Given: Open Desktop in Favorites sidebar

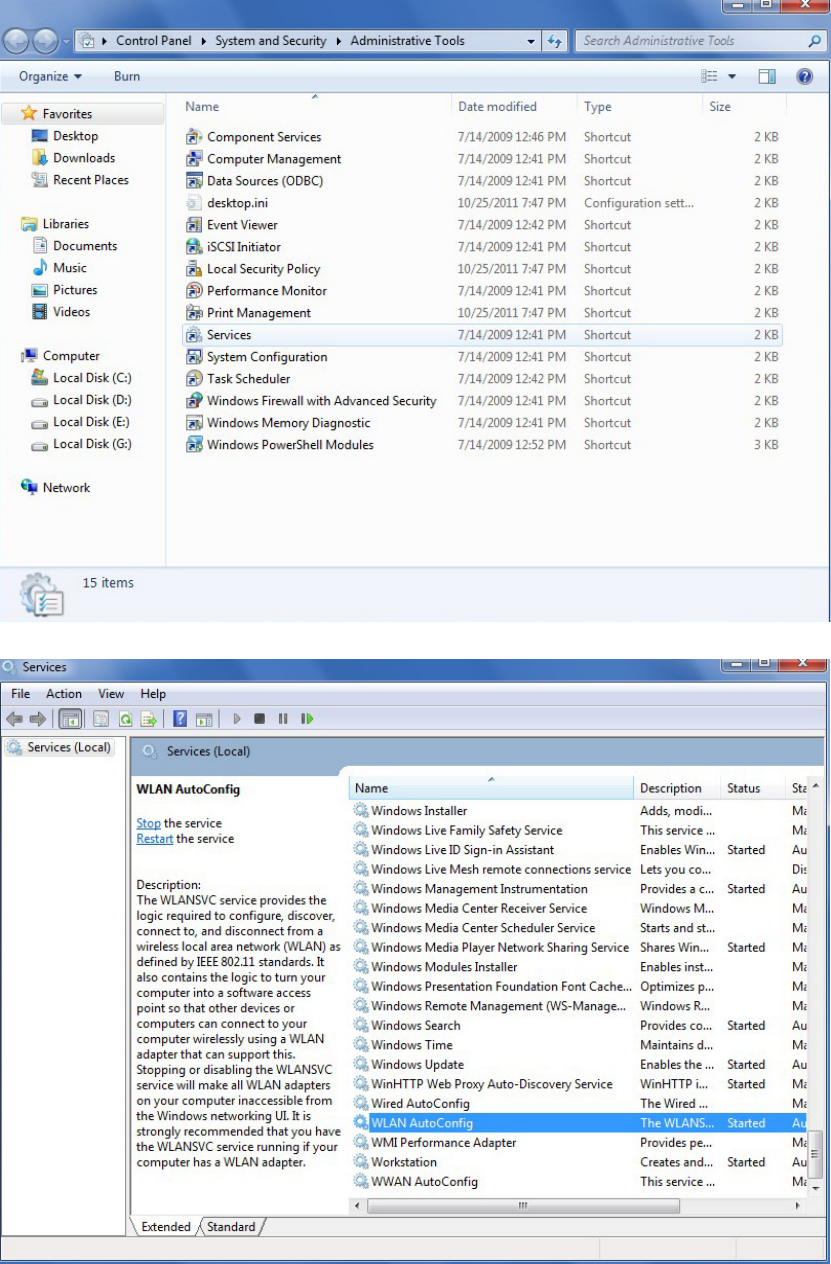Looking at the screenshot, I should 65,136.
